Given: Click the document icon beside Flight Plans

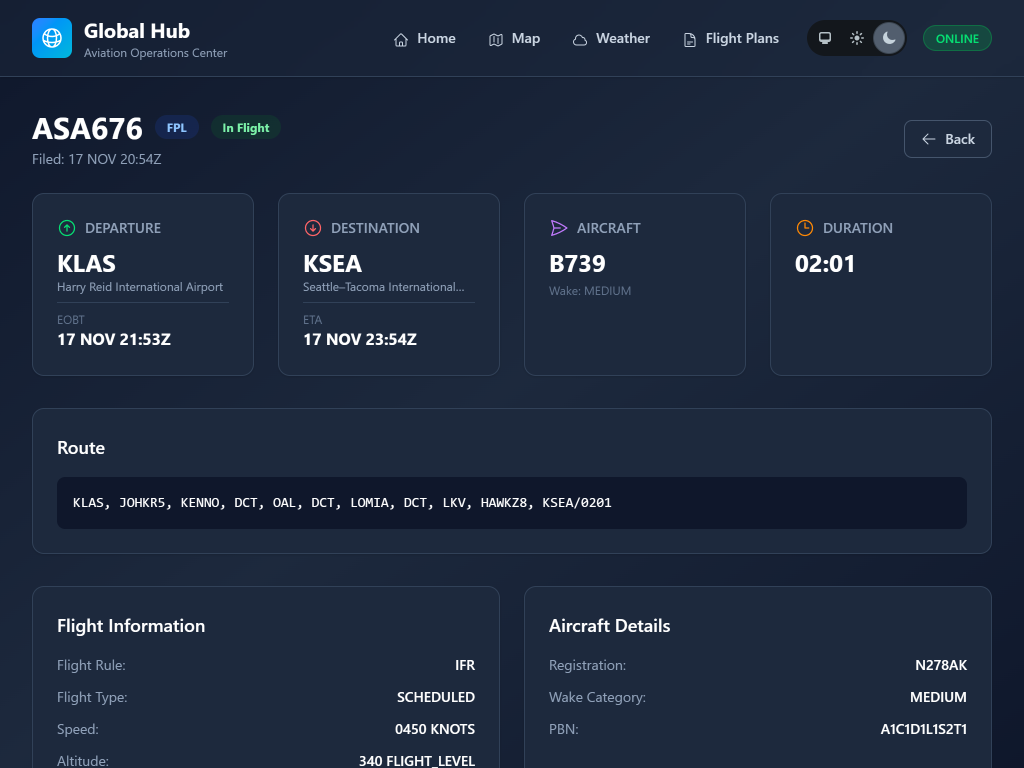Looking at the screenshot, I should pyautogui.click(x=690, y=39).
